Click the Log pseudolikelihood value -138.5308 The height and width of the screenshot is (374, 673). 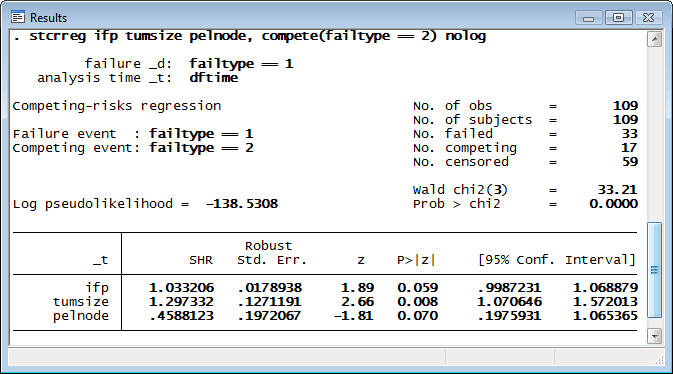[x=242, y=204]
